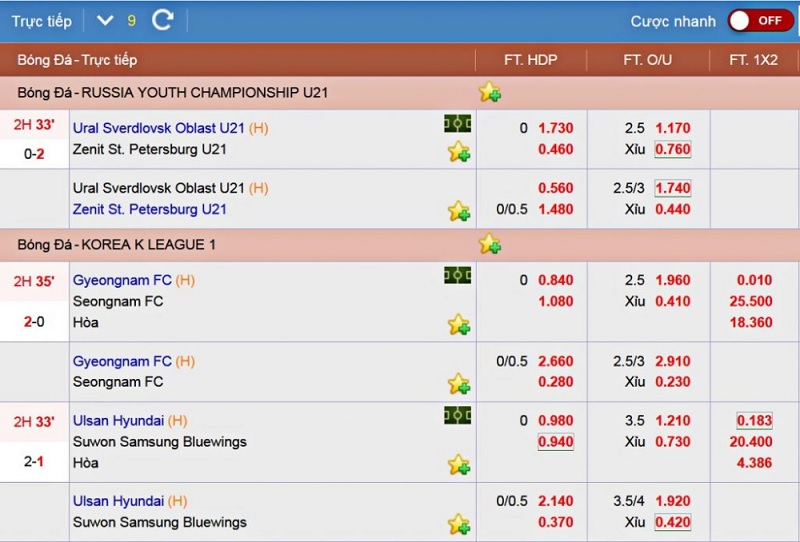This screenshot has height=542, width=800.
Task: Choose draw odds 4.386 for Ulsan match
Action: [x=754, y=463]
